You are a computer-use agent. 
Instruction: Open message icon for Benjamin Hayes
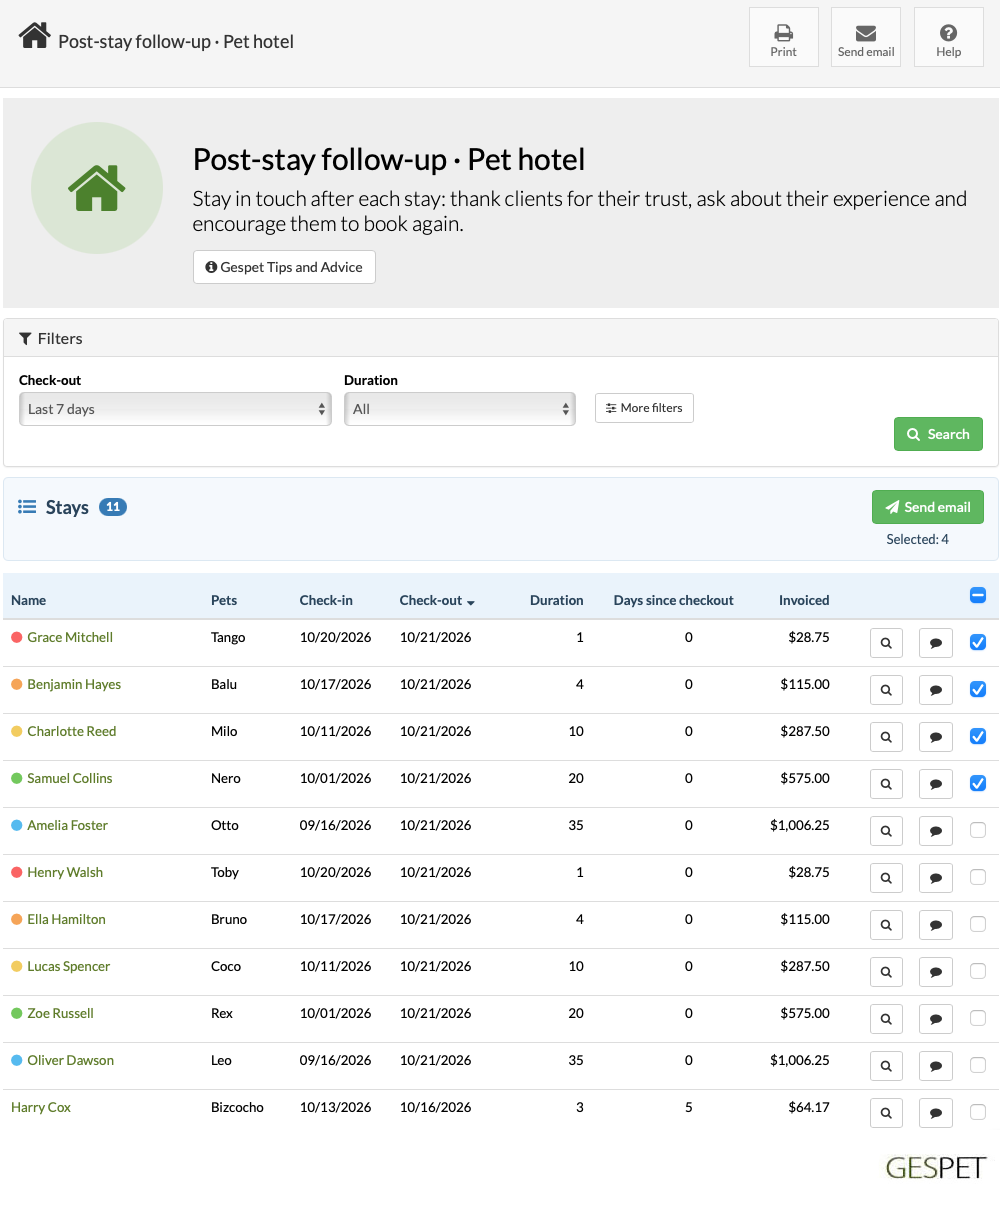pos(935,690)
